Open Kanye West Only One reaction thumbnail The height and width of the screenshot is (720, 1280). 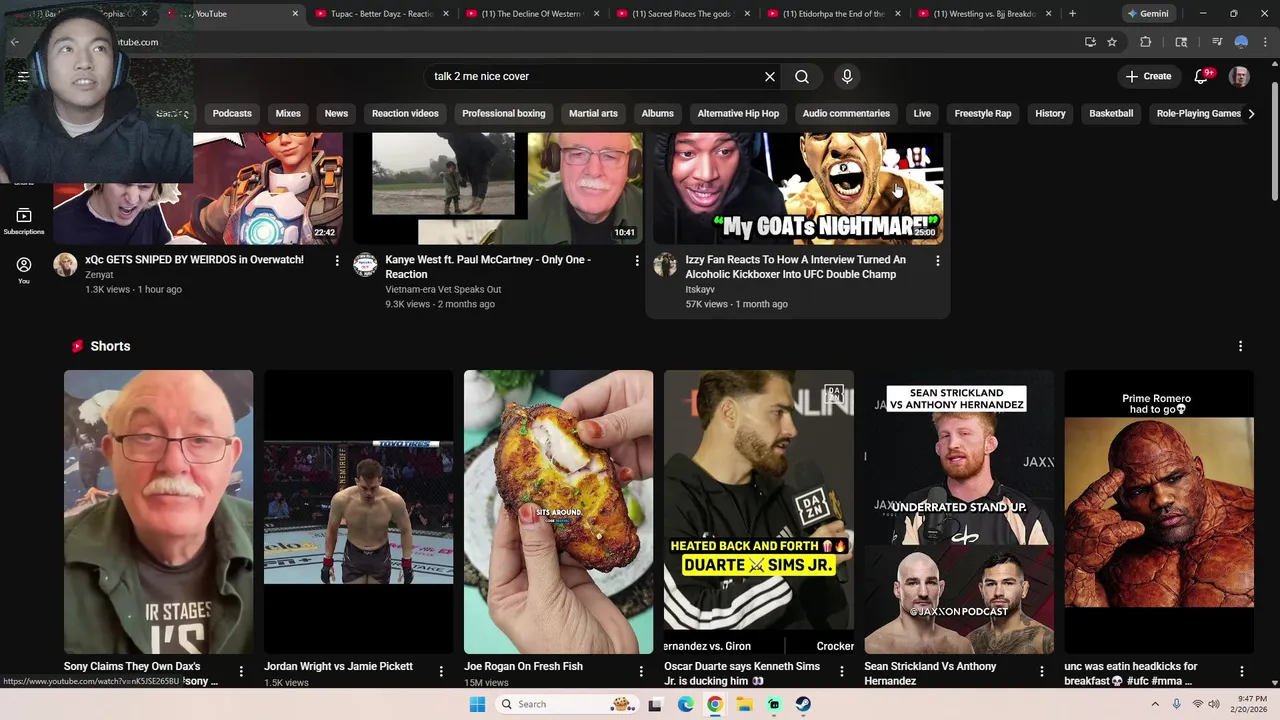tap(498, 188)
